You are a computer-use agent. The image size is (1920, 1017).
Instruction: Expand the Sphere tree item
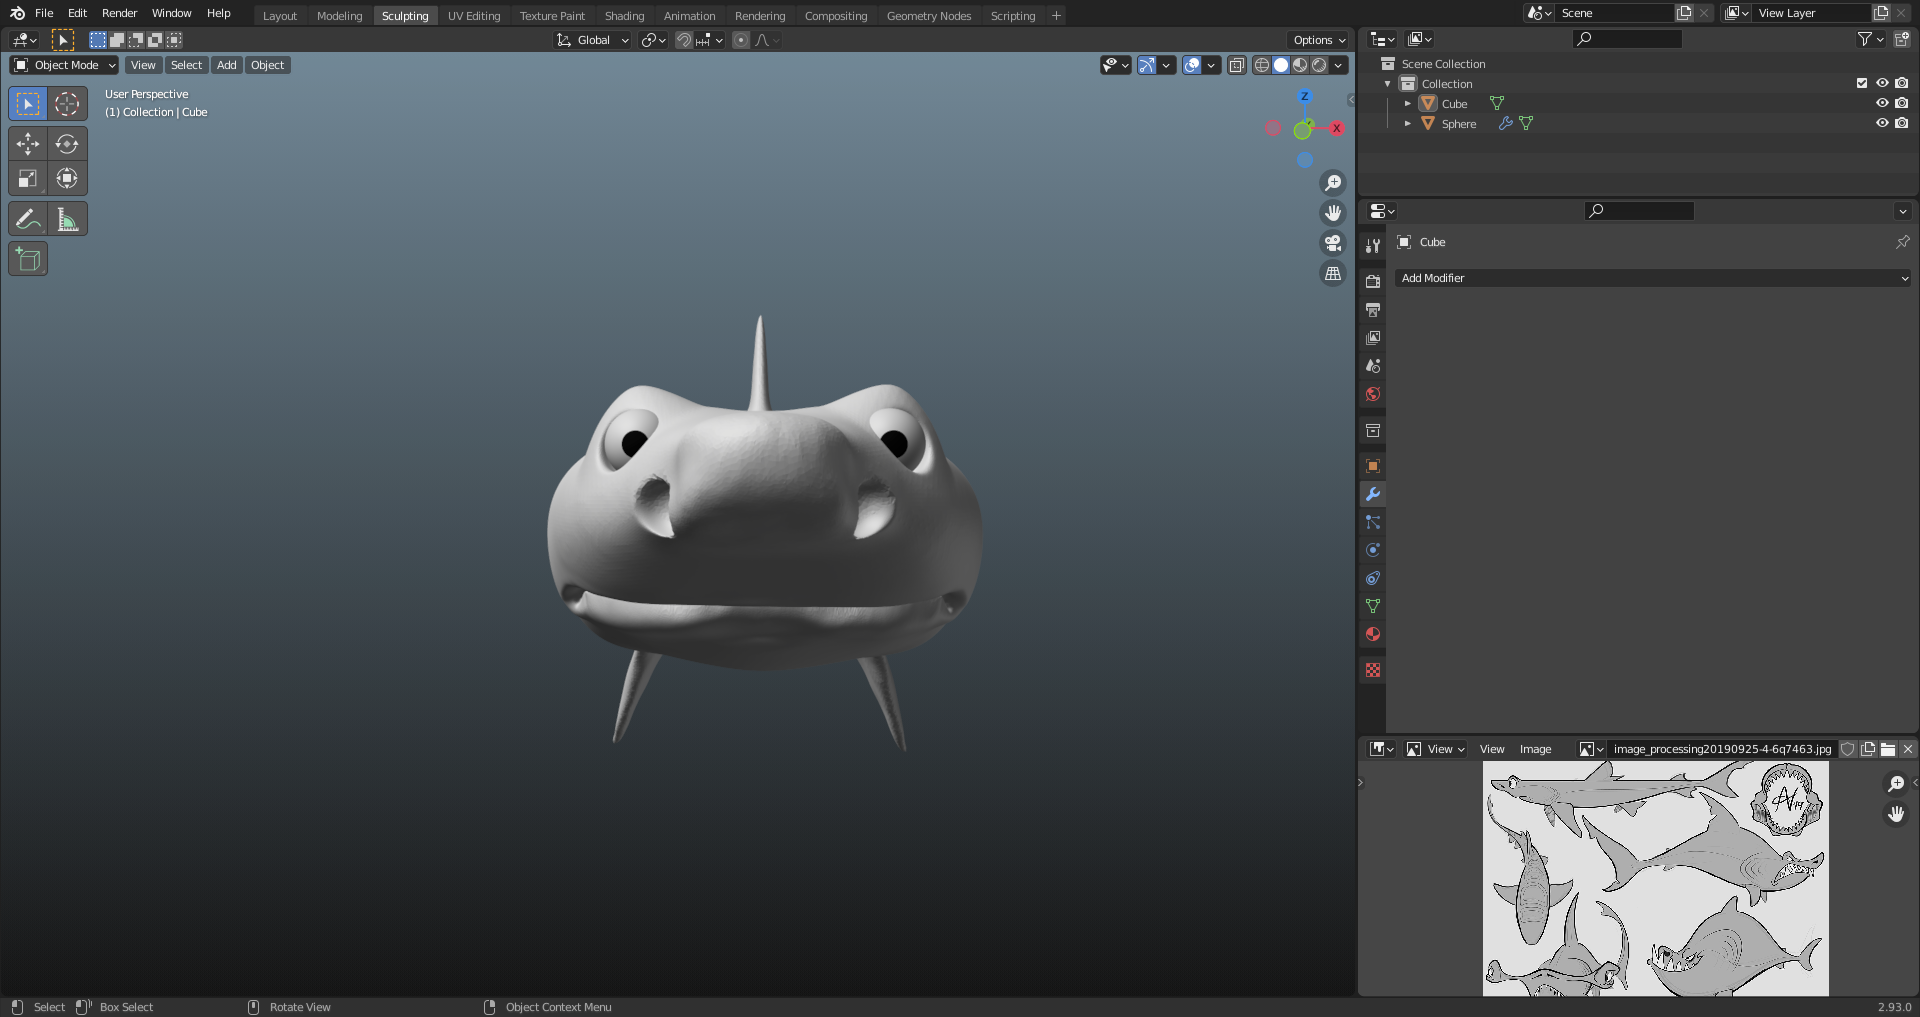1408,123
